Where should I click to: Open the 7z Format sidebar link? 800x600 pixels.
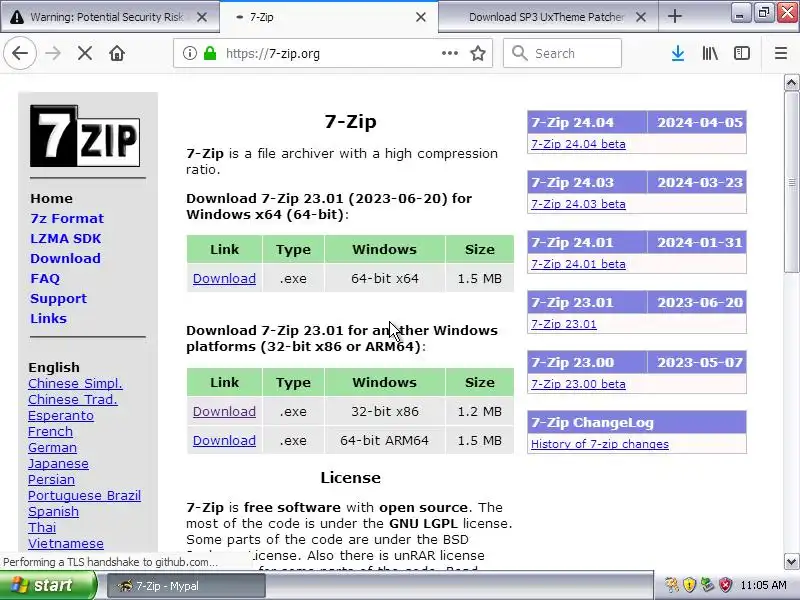tap(67, 218)
